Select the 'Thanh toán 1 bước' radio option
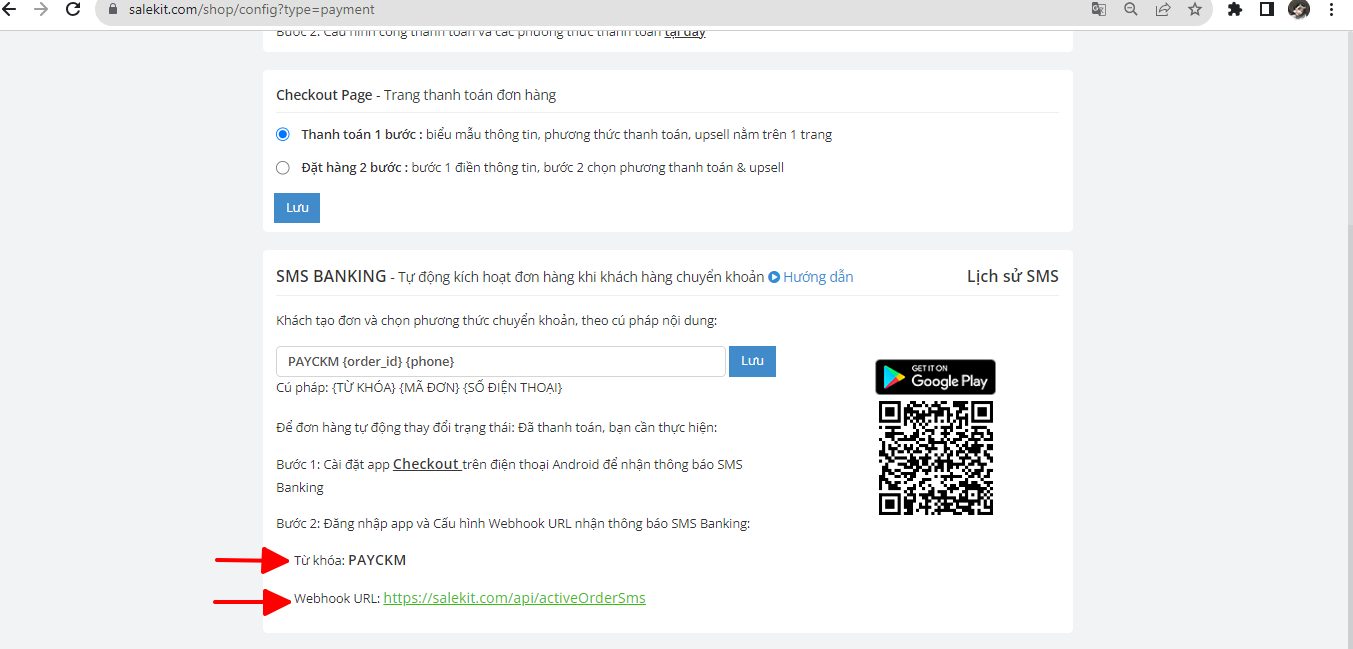This screenshot has width=1353, height=649. pos(283,134)
